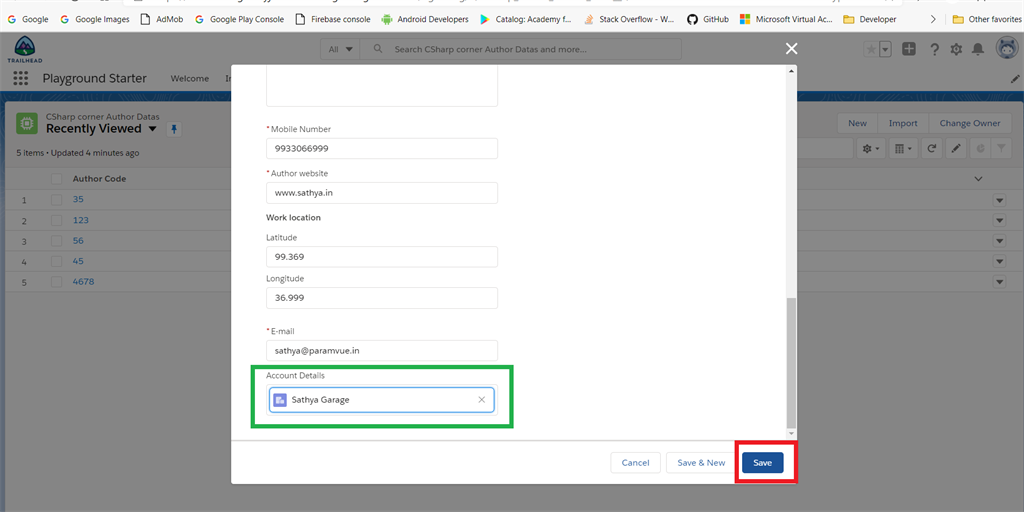The width and height of the screenshot is (1024, 512).
Task: Open the favorites list dropdown arrow
Action: point(886,49)
